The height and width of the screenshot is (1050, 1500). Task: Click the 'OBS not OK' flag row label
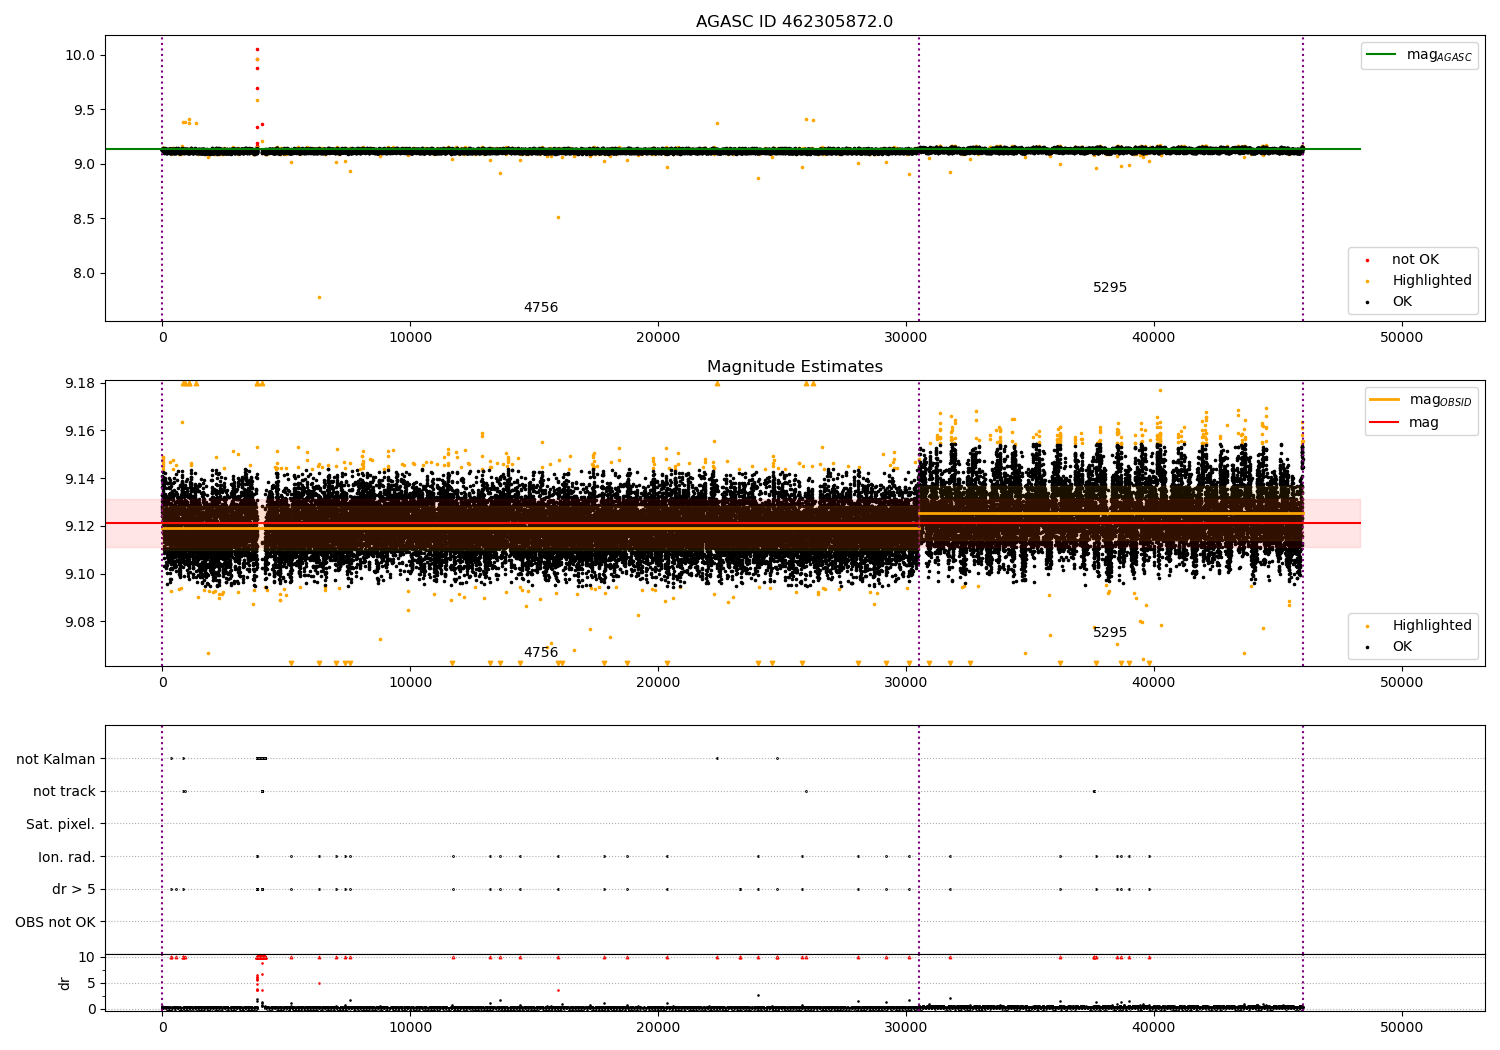[56, 923]
